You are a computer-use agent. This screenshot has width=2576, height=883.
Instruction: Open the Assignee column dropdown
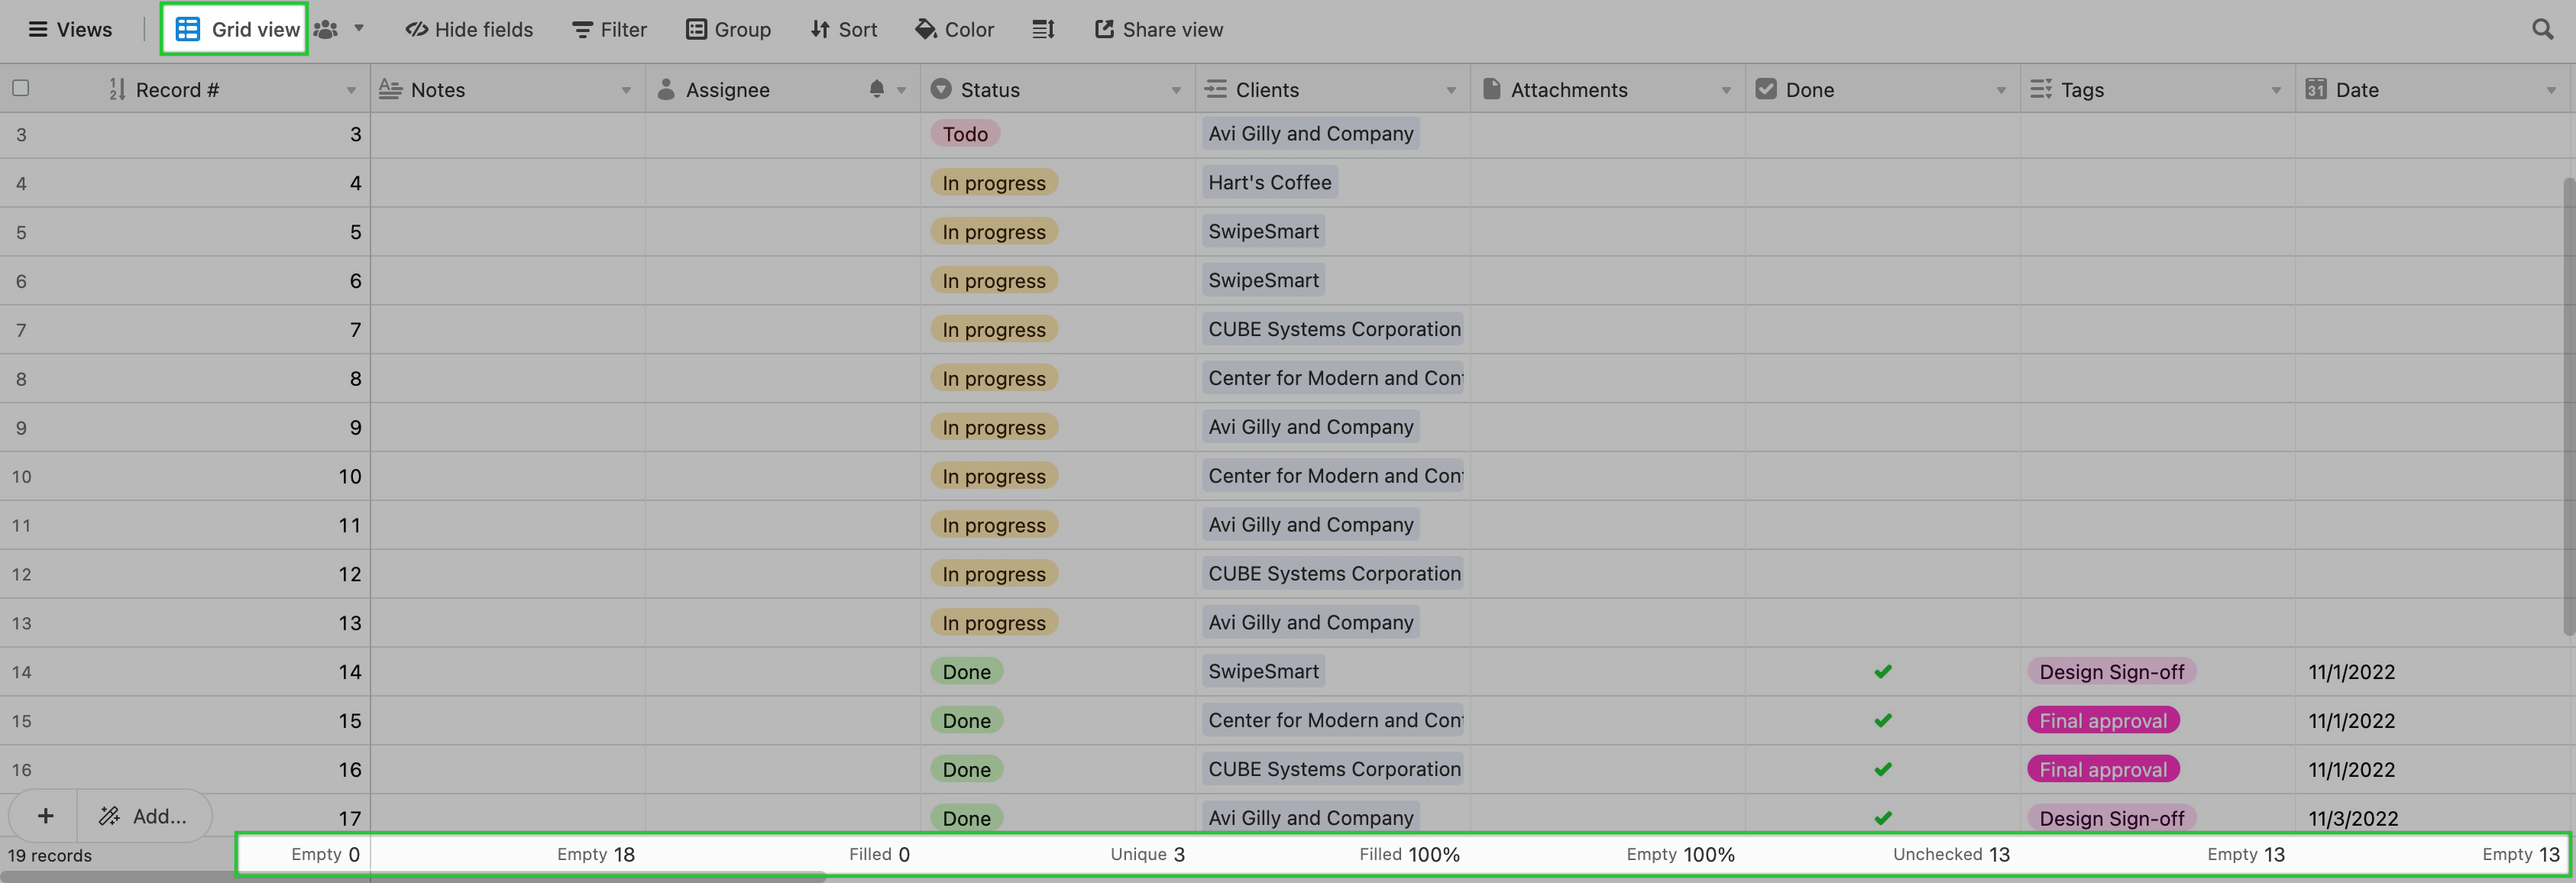tap(901, 90)
